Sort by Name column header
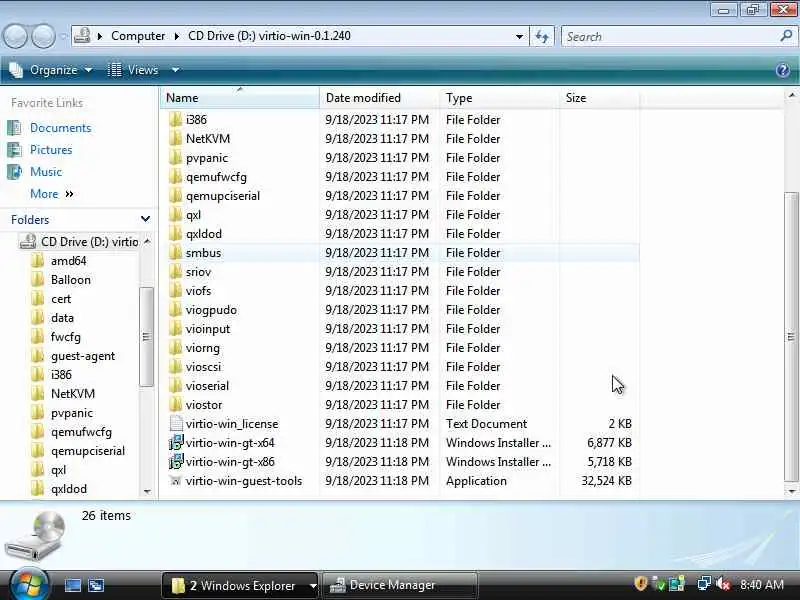800x600 pixels. coord(240,98)
